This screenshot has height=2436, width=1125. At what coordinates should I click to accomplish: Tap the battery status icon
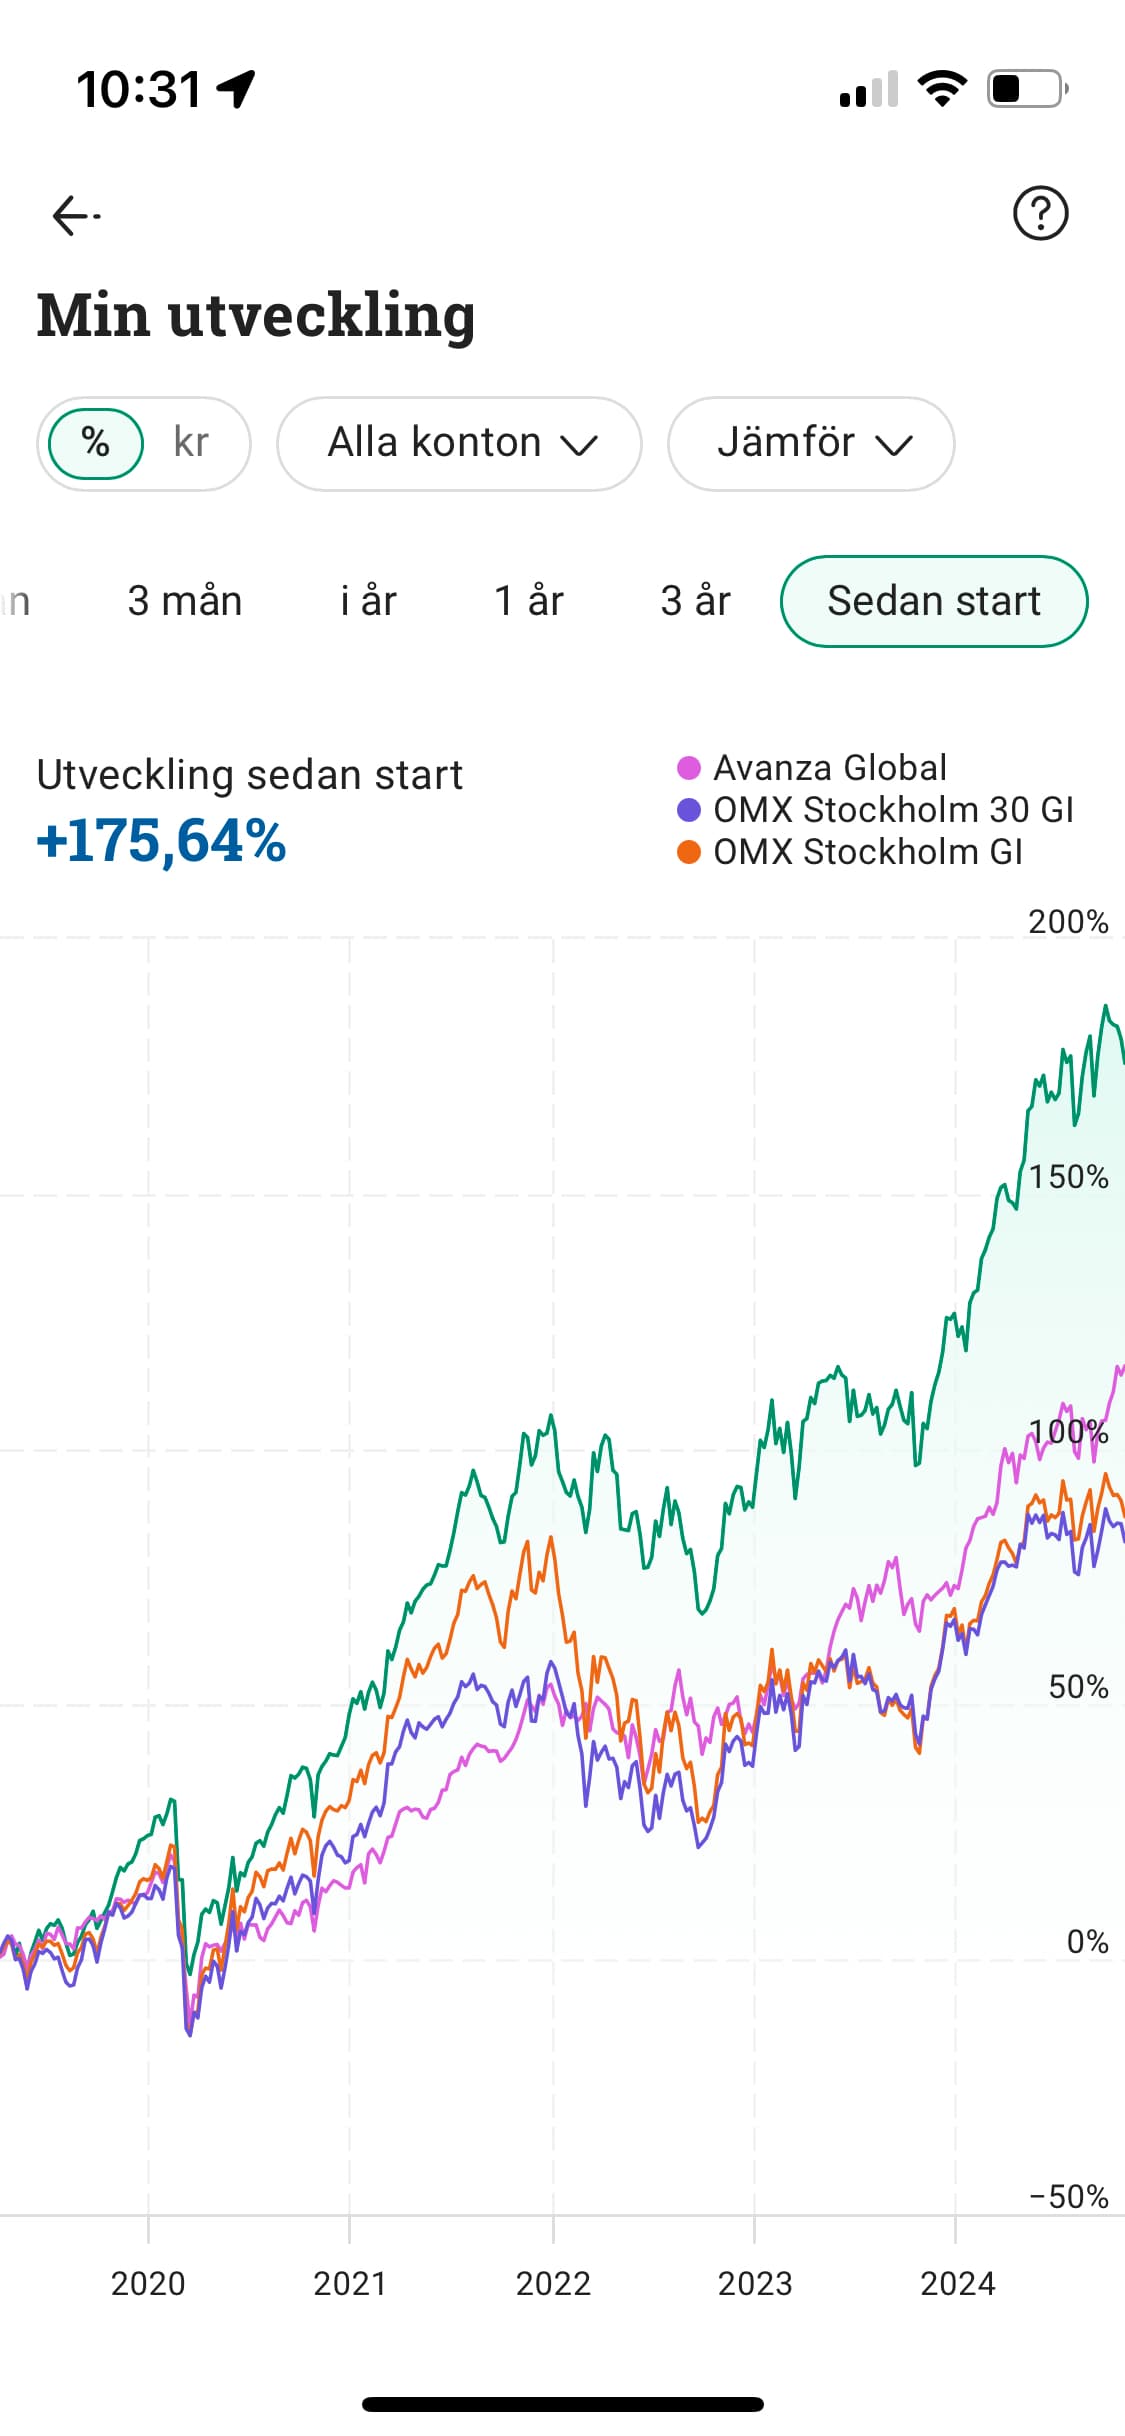(1027, 89)
